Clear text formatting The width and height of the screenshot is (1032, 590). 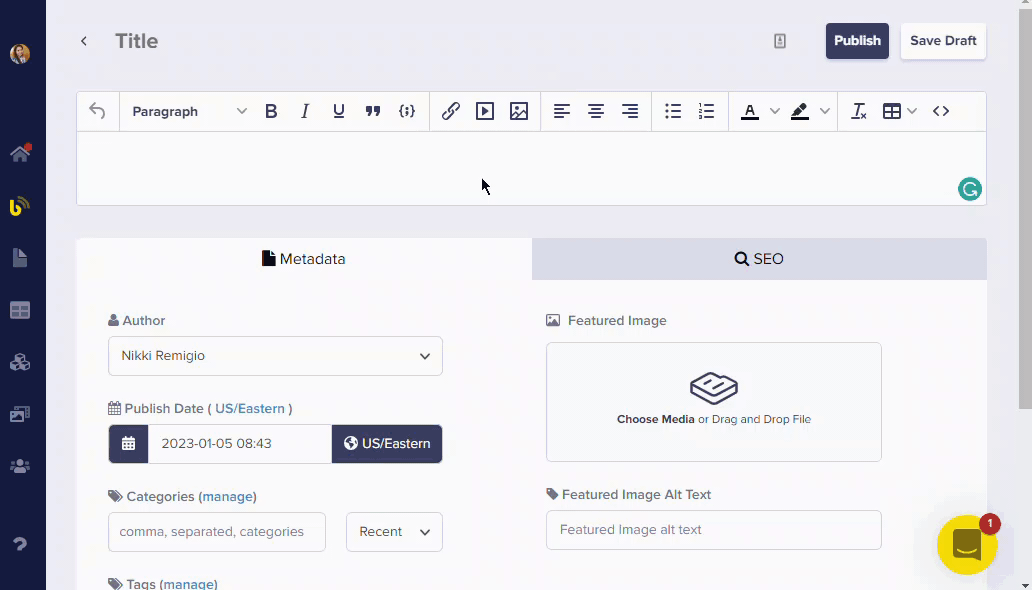click(x=858, y=111)
